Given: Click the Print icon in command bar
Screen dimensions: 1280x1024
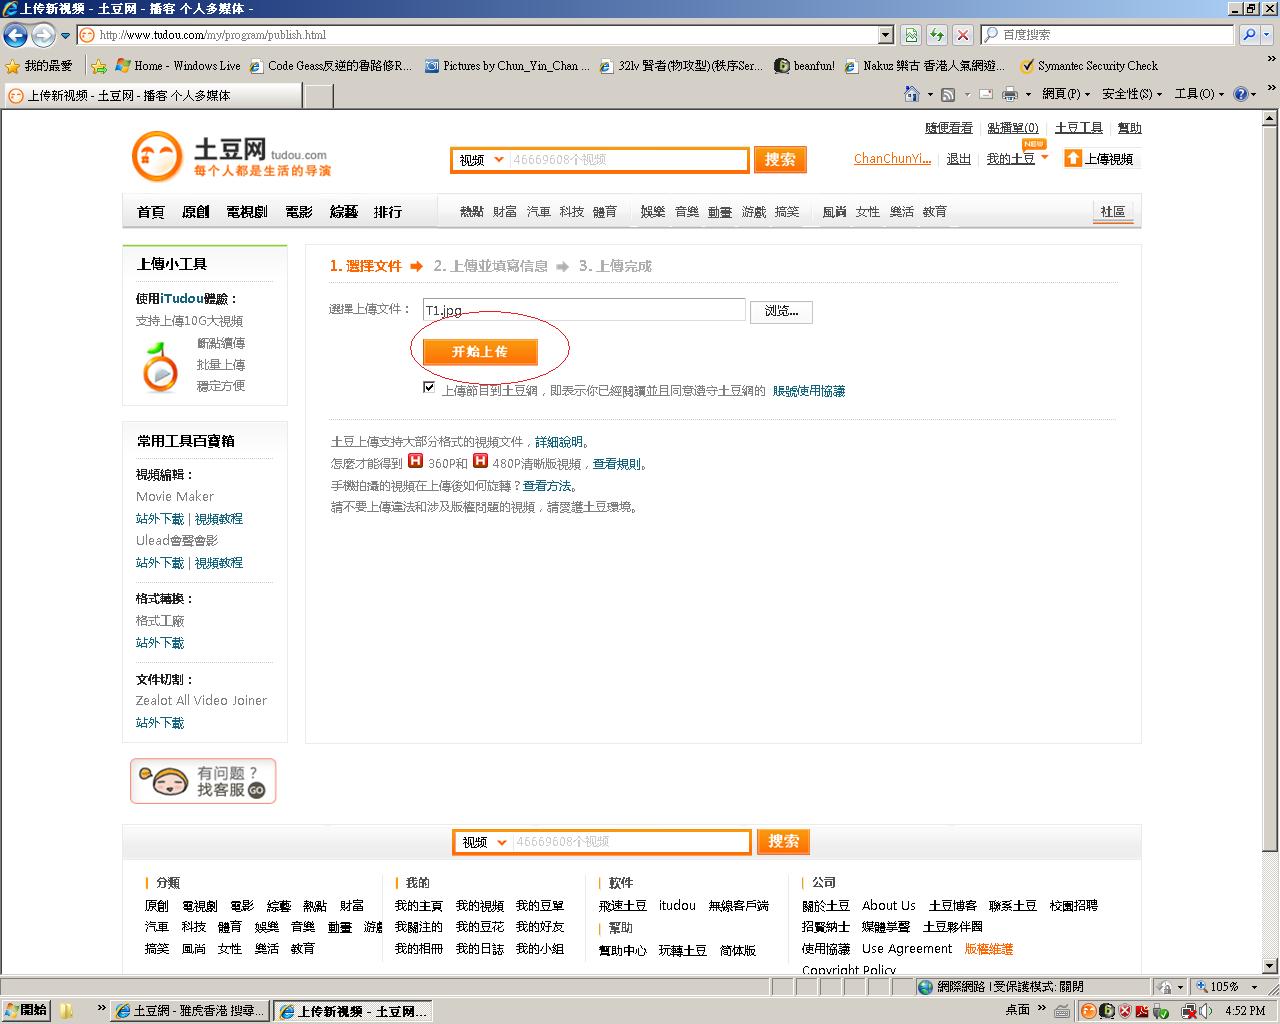Looking at the screenshot, I should pyautogui.click(x=1010, y=94).
